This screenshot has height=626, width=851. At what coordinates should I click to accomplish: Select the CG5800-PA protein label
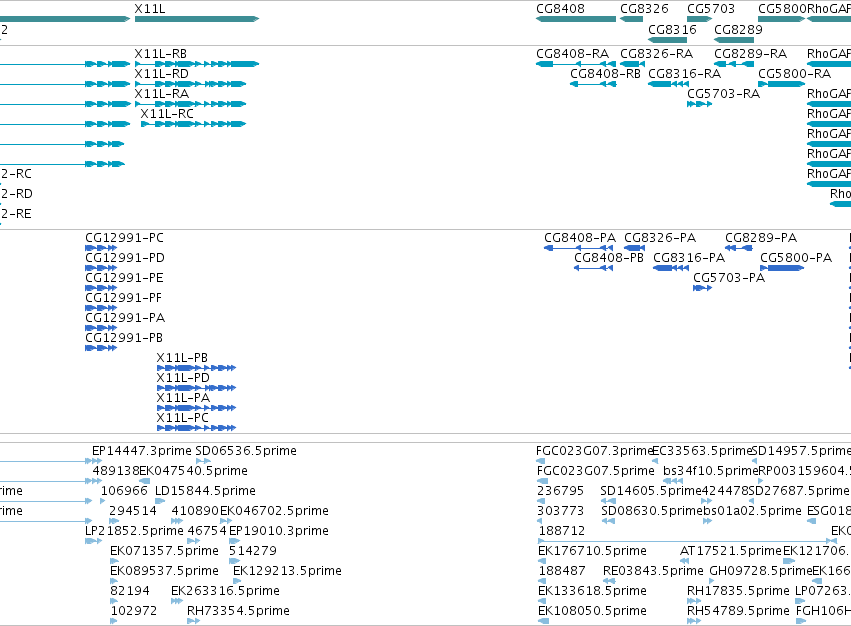coord(796,258)
